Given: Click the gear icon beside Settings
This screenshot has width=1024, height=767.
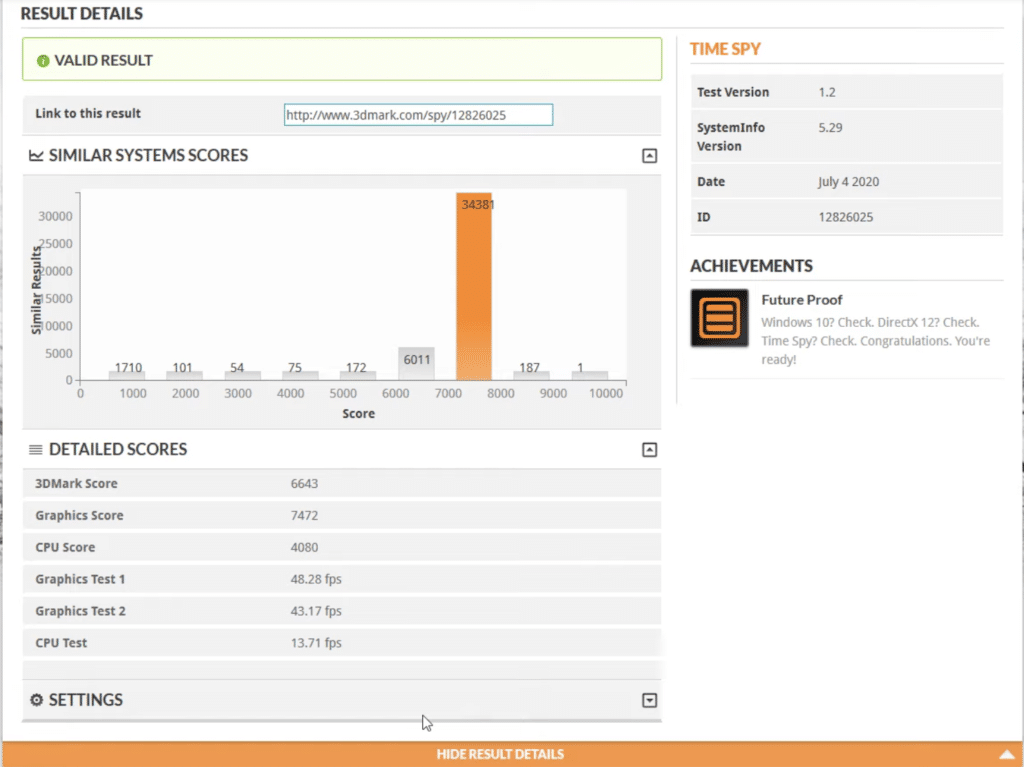Looking at the screenshot, I should coord(36,700).
